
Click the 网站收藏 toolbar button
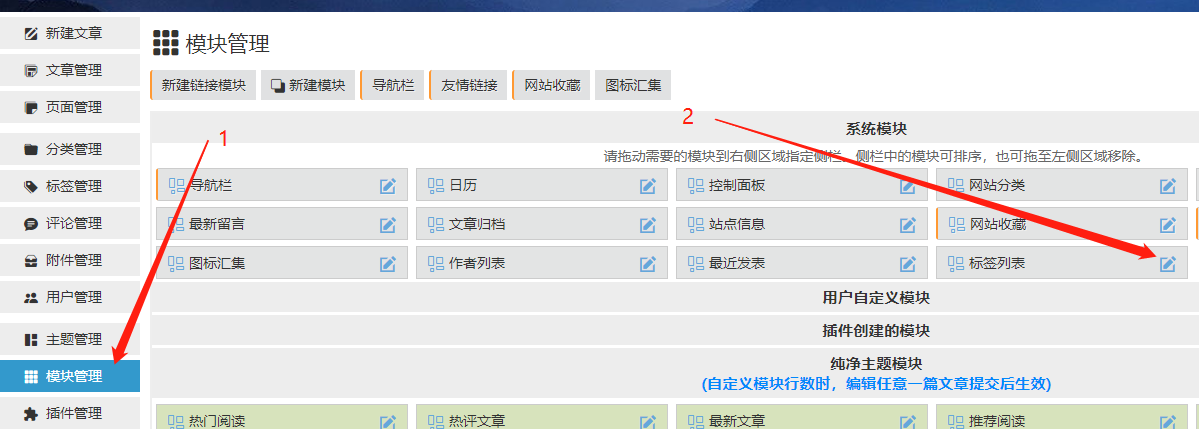[x=551, y=85]
